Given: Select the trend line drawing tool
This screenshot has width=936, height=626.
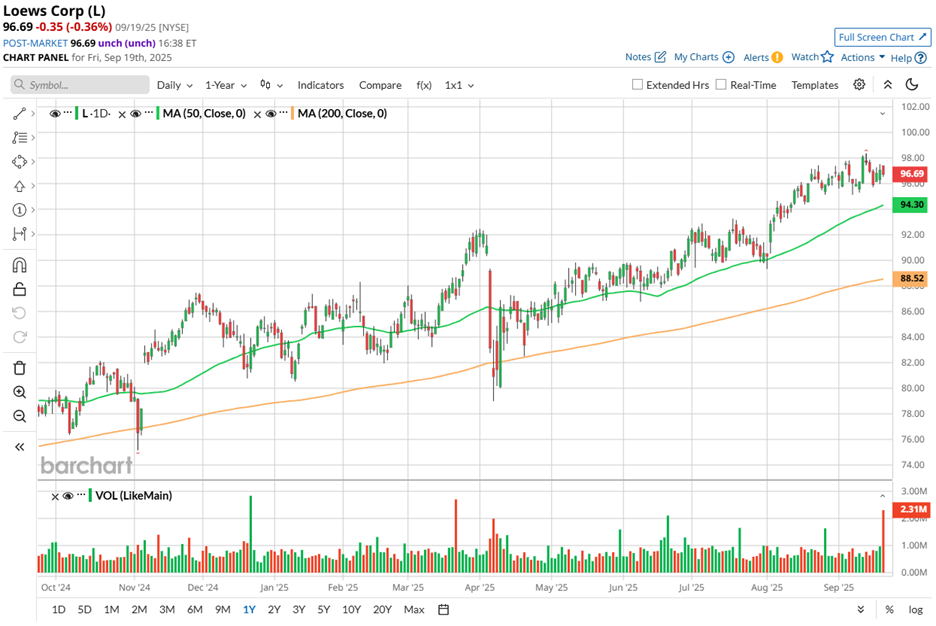Looking at the screenshot, I should point(19,114).
